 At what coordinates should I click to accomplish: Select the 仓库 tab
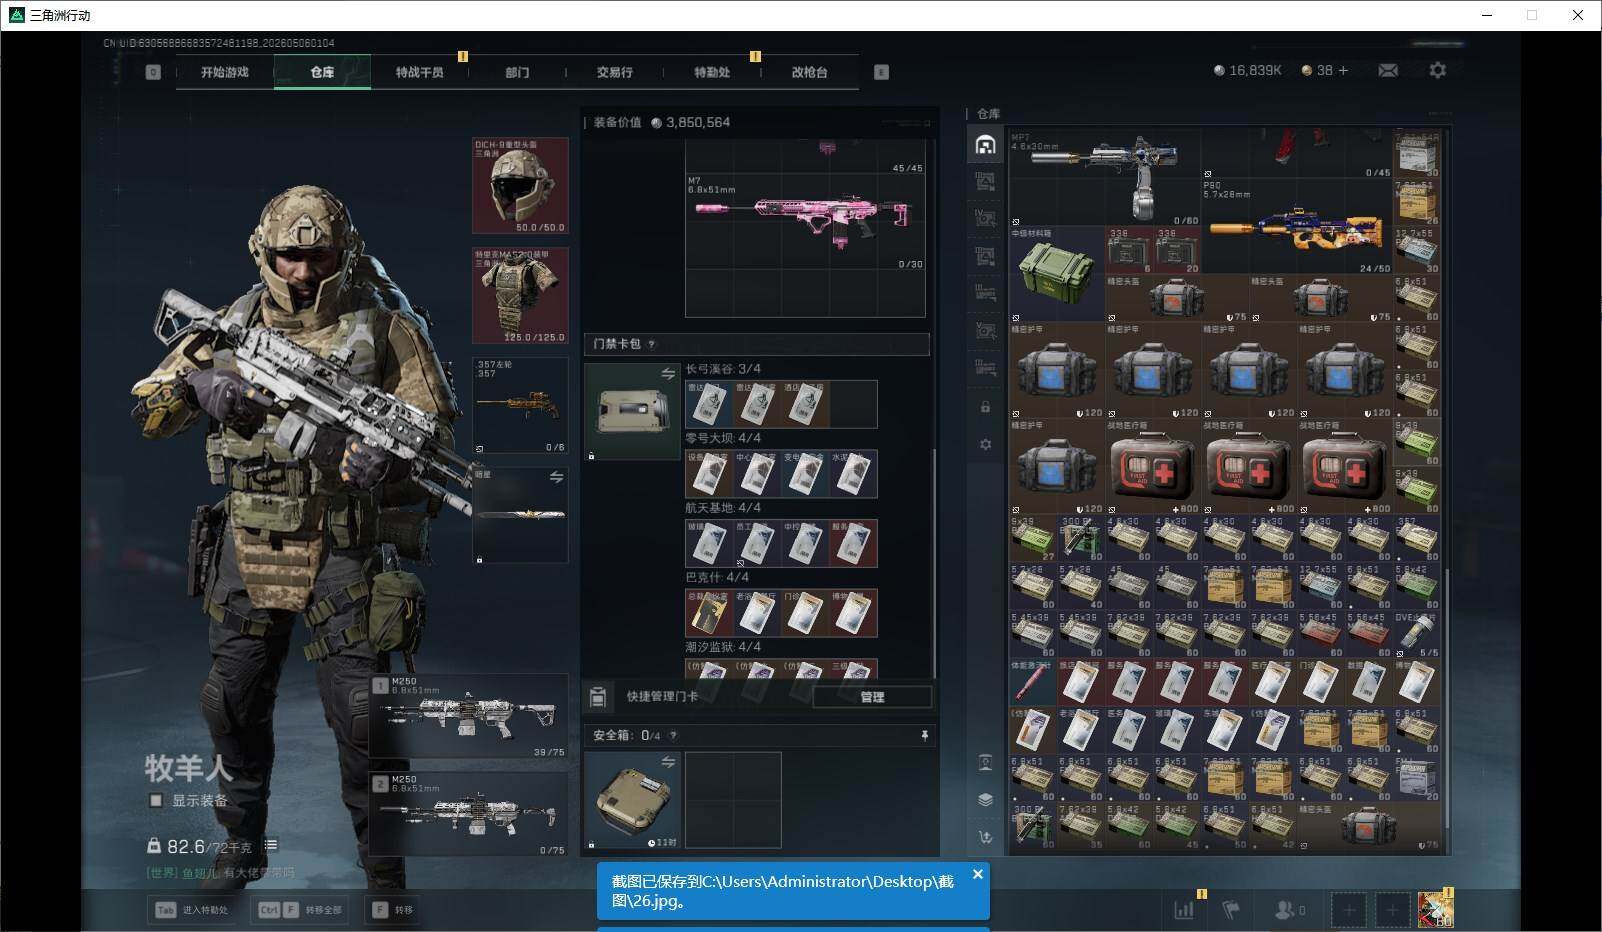click(322, 72)
